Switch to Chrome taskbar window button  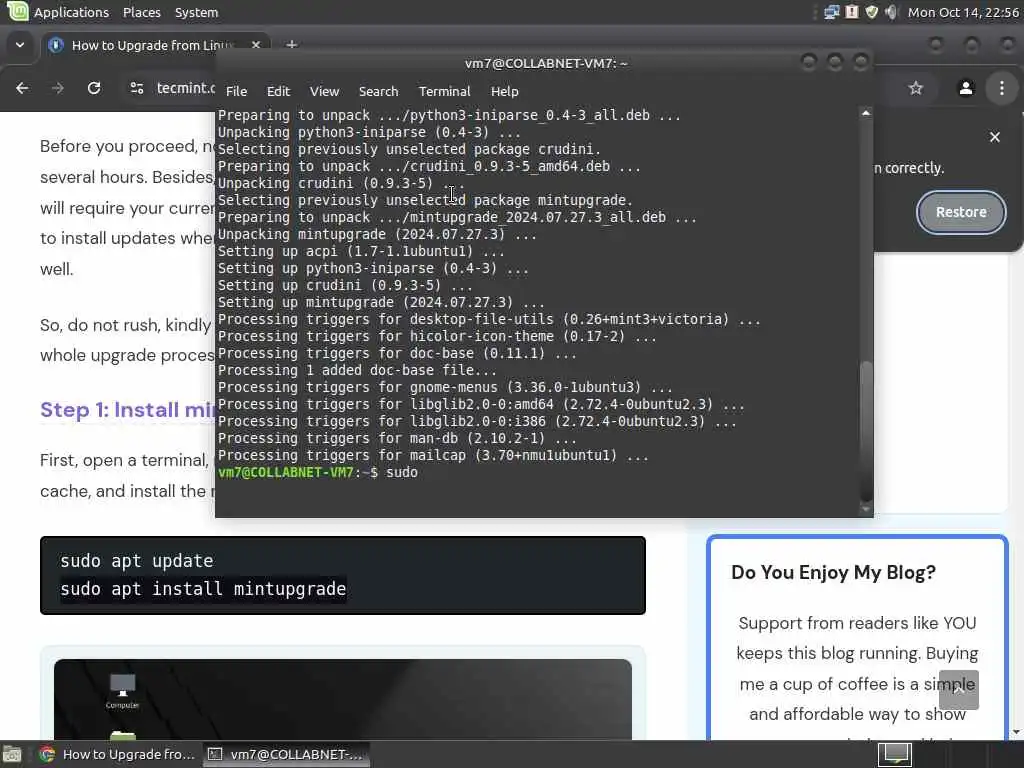click(117, 755)
